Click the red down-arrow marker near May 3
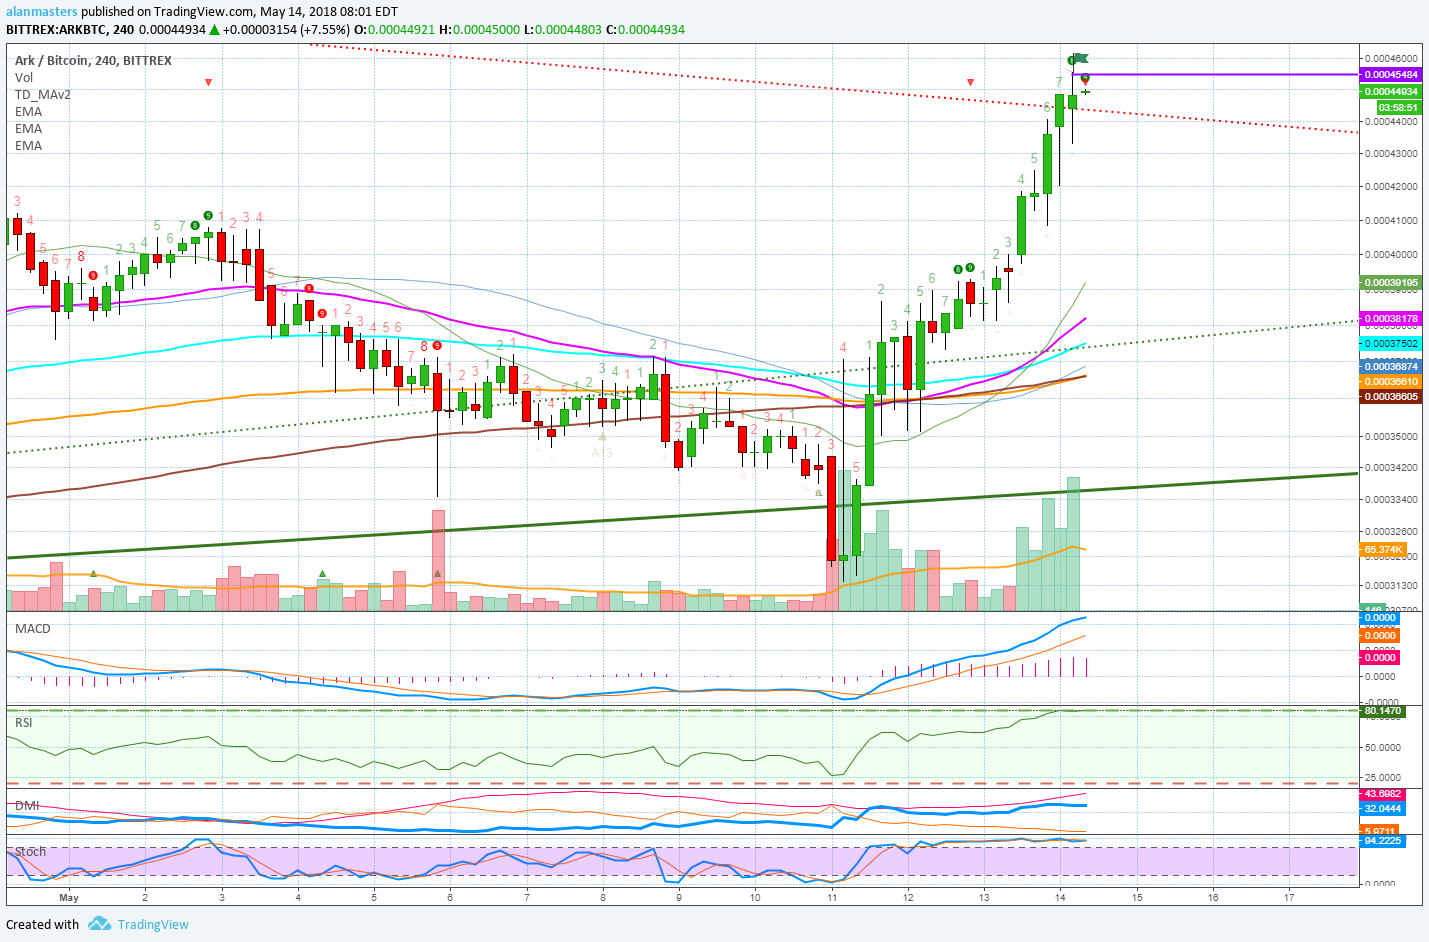This screenshot has width=1429, height=942. tap(208, 82)
